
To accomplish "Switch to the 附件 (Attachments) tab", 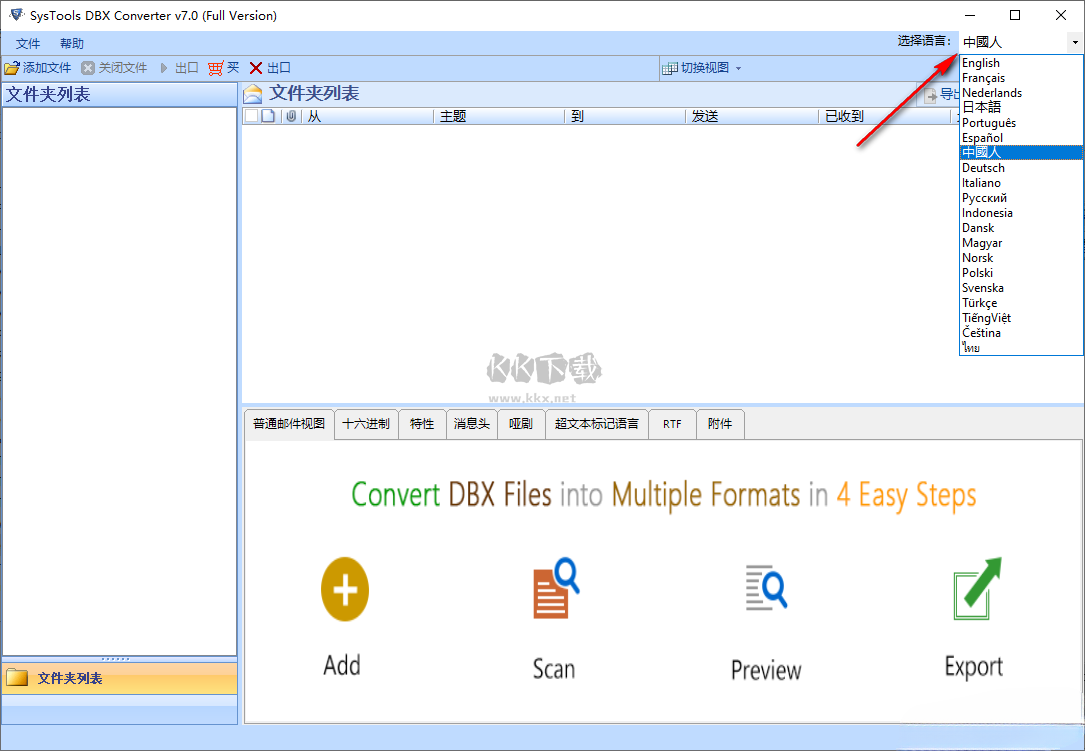I will tap(720, 424).
